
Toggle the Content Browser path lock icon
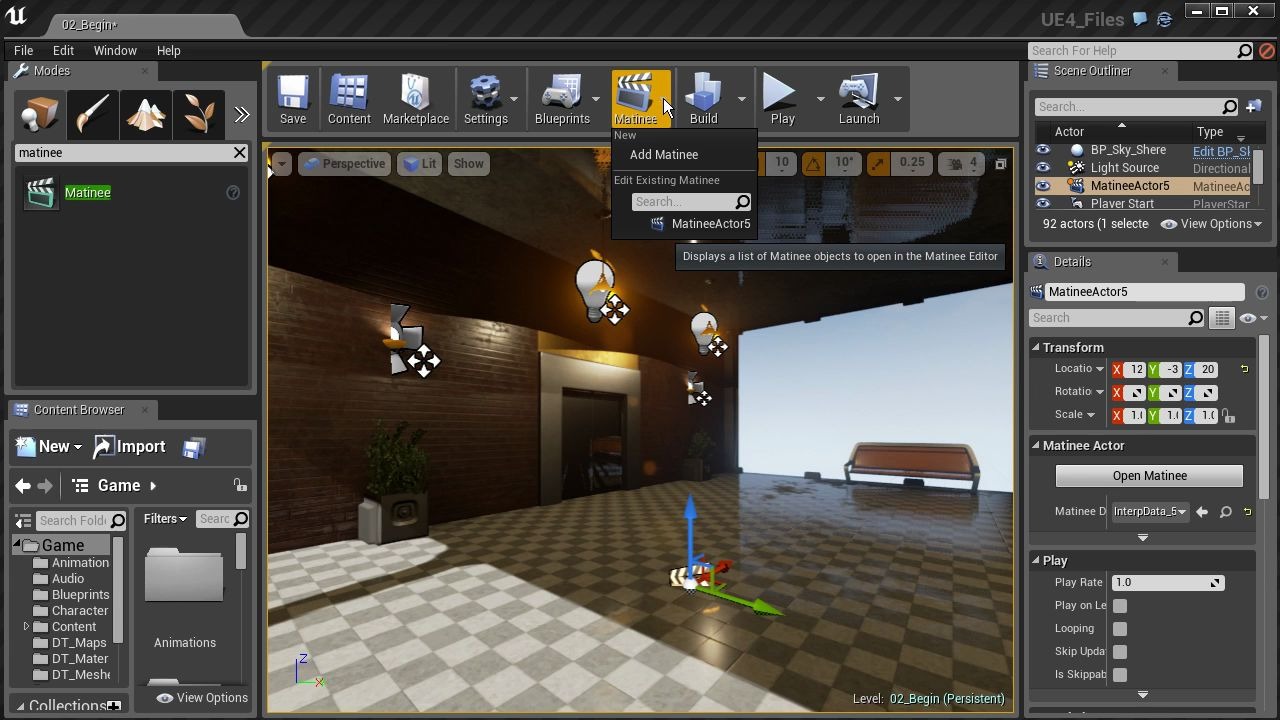pyautogui.click(x=240, y=485)
